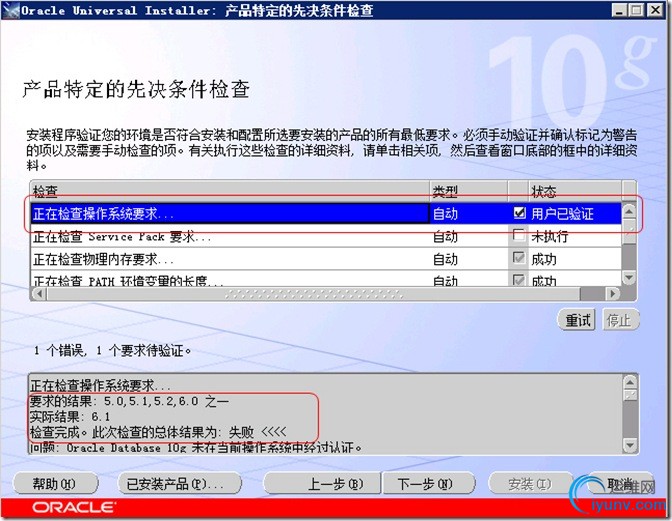Click details box scroll down arrow
Screen dimensions: 672x521
pos(630,445)
